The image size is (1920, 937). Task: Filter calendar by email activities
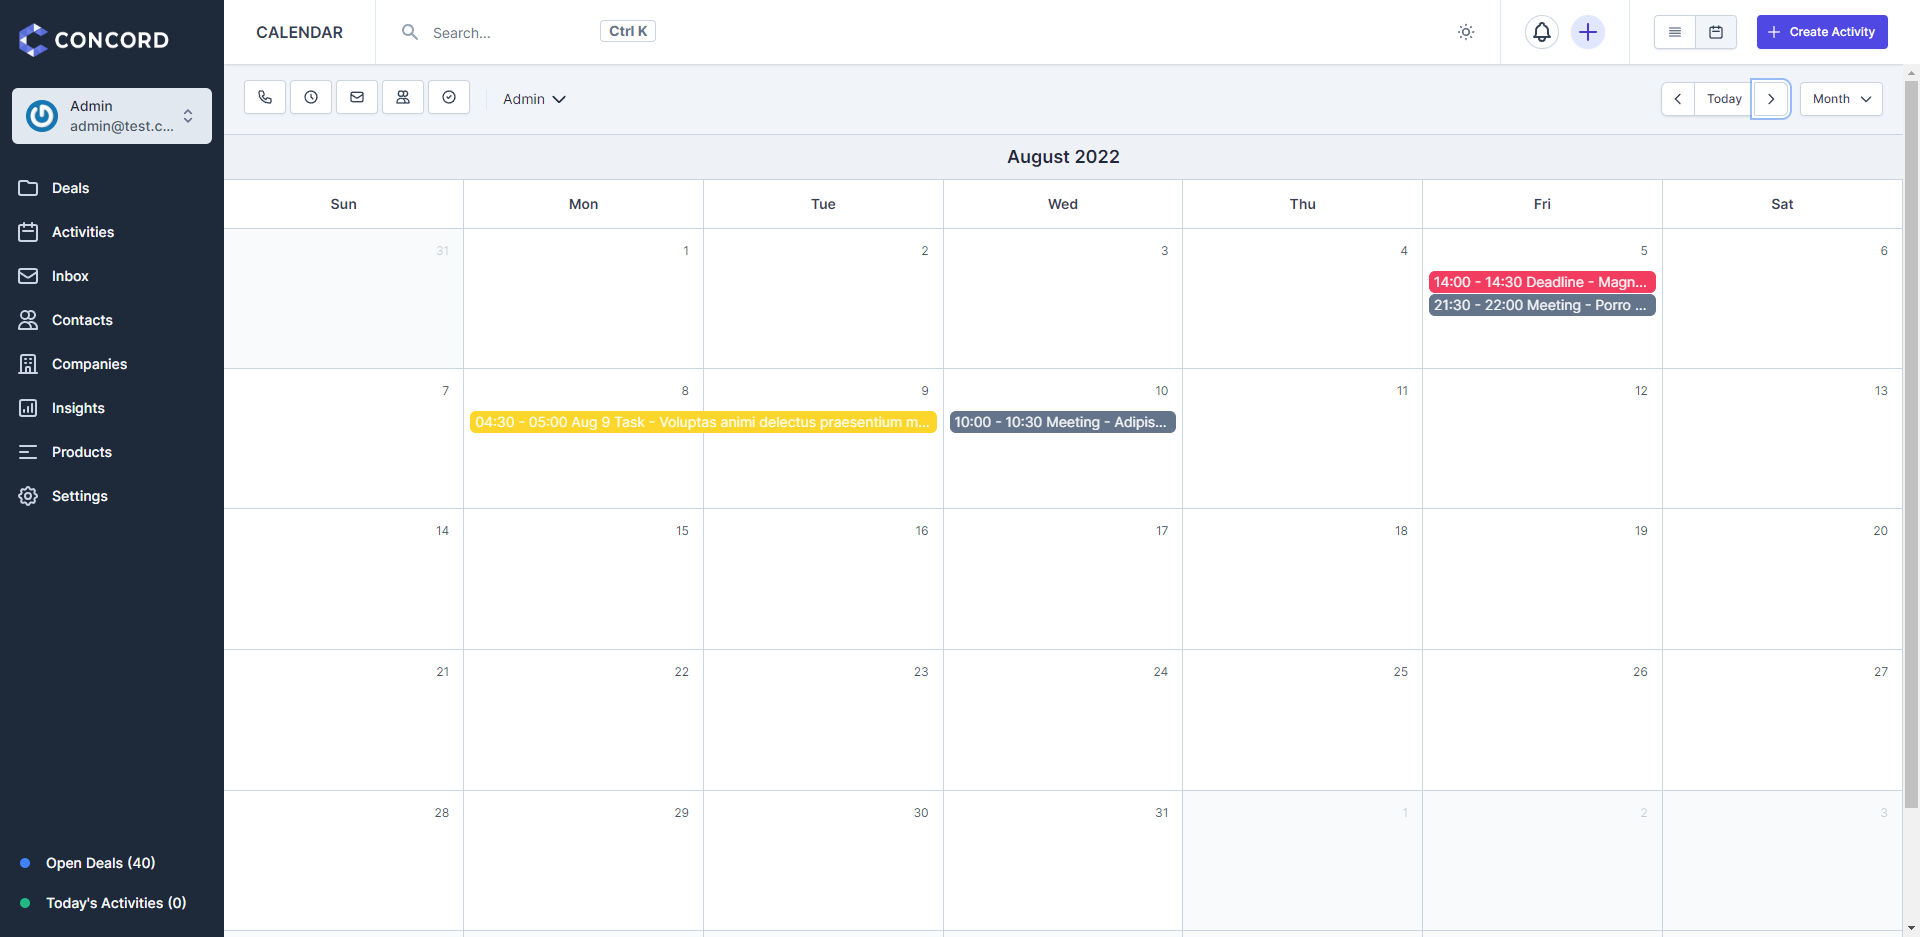point(357,97)
